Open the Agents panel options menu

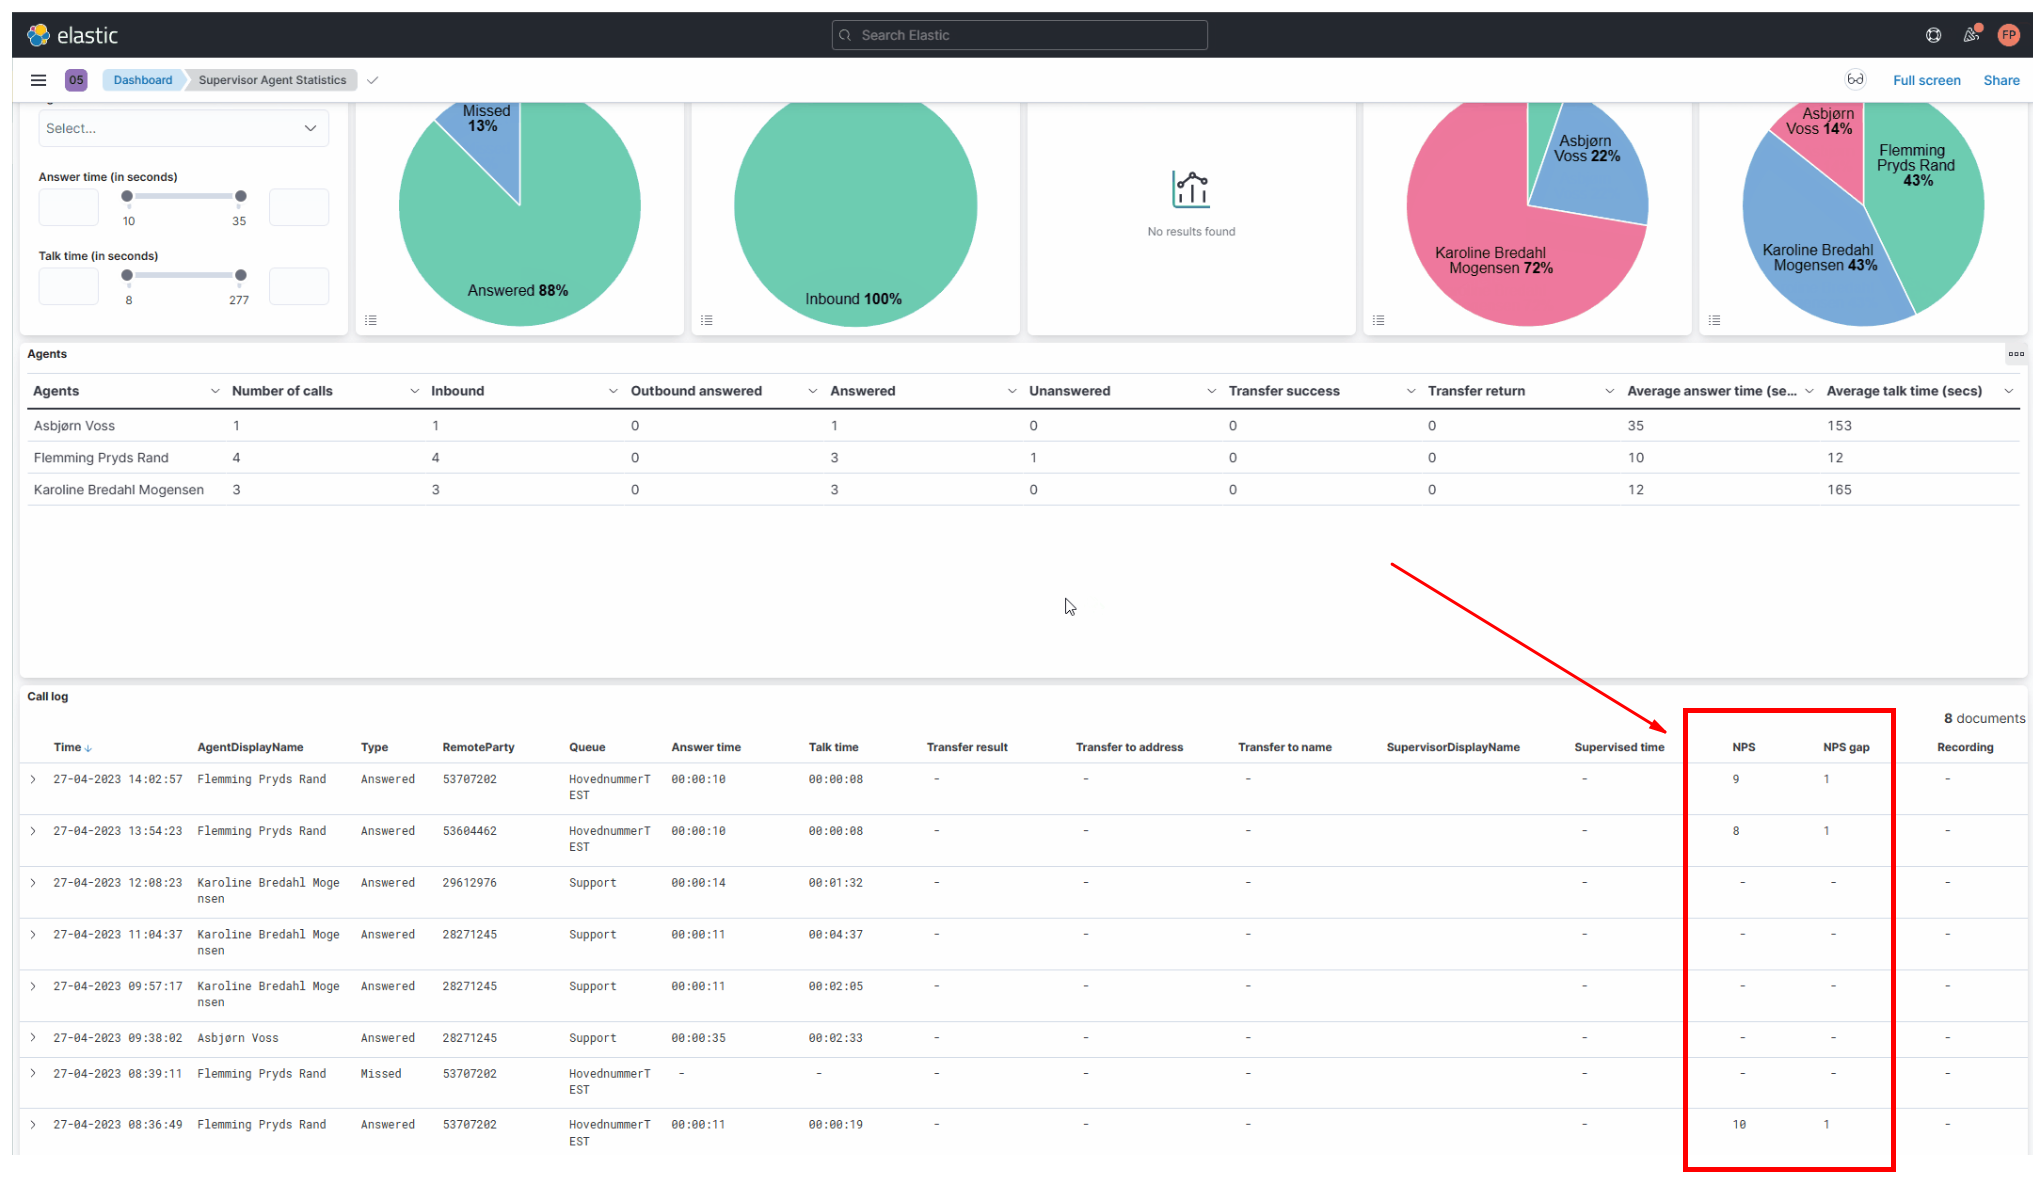(2016, 353)
